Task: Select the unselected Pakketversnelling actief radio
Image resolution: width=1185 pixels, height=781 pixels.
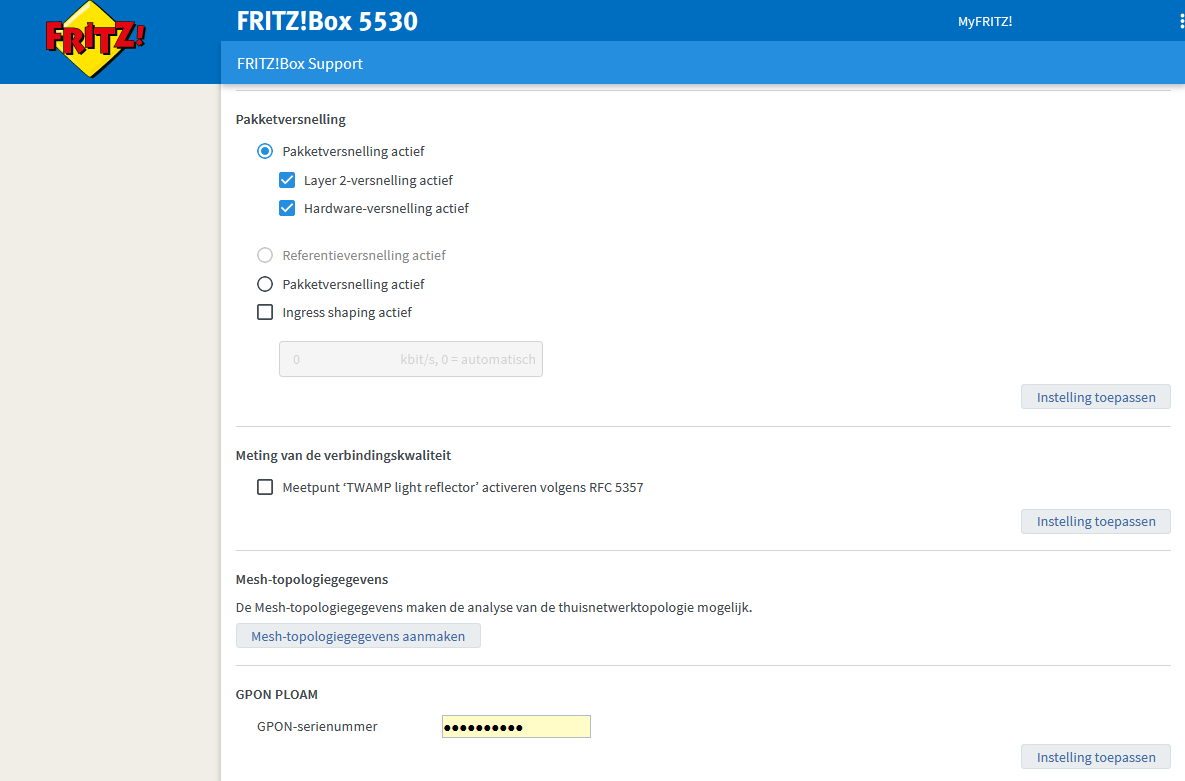Action: pyautogui.click(x=265, y=285)
